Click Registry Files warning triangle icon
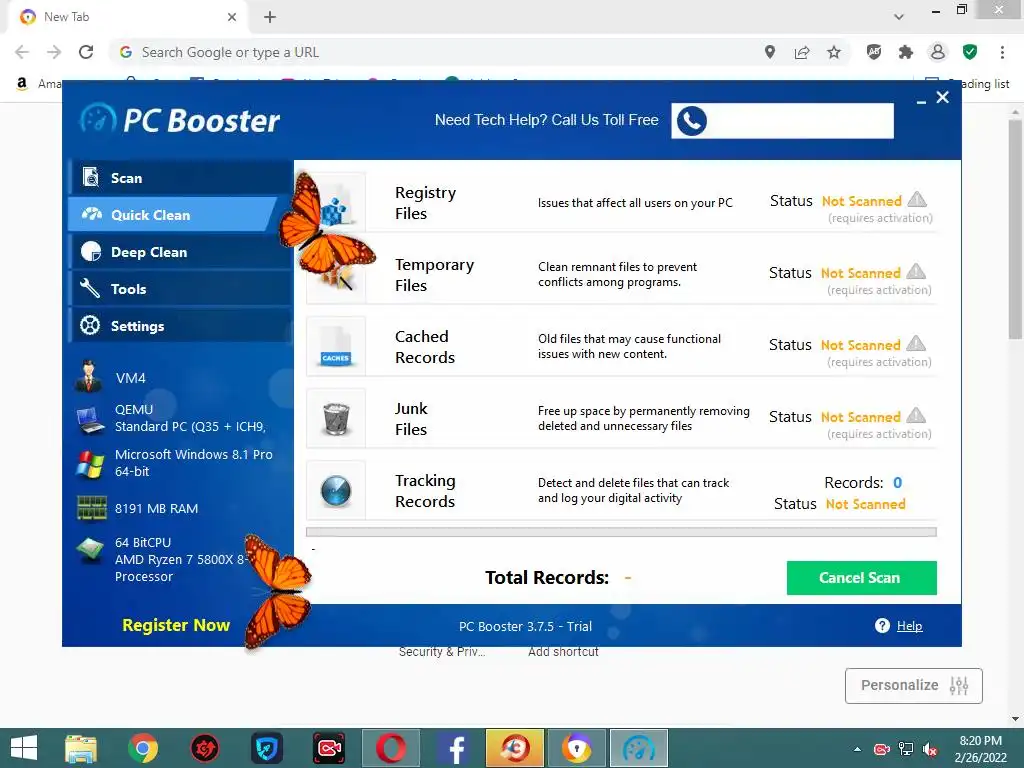Screen dimensions: 1024x768 [917, 199]
